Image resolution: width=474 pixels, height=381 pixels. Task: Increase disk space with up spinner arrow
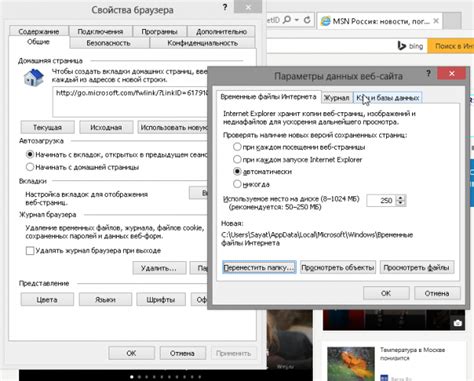401,198
